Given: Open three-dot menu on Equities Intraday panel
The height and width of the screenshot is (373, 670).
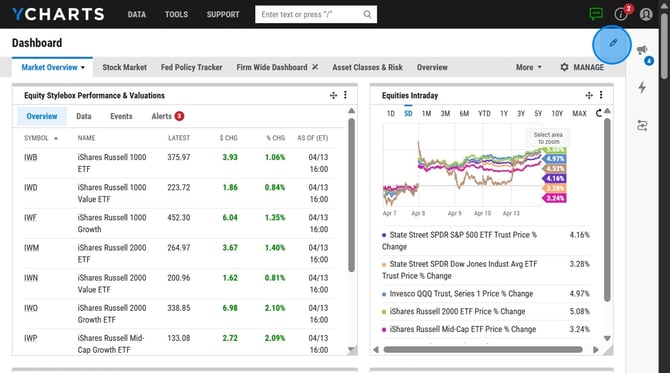Looking at the screenshot, I should click(x=601, y=95).
